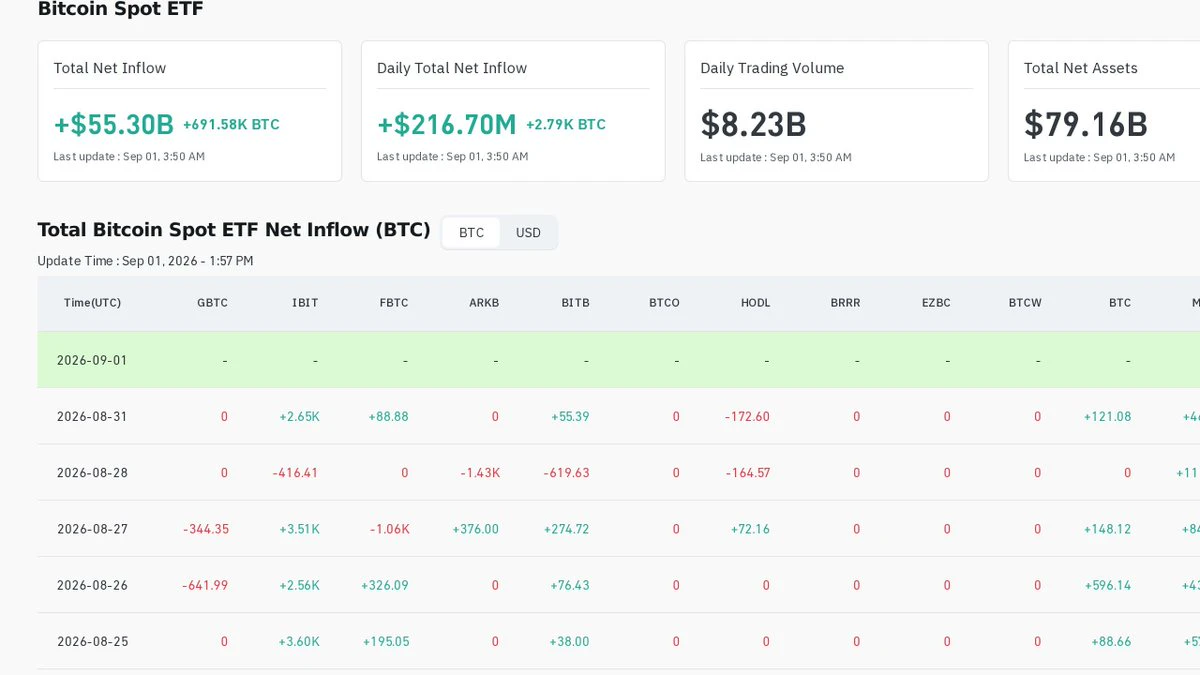Click the +38.00 BITB value

[x=570, y=641]
